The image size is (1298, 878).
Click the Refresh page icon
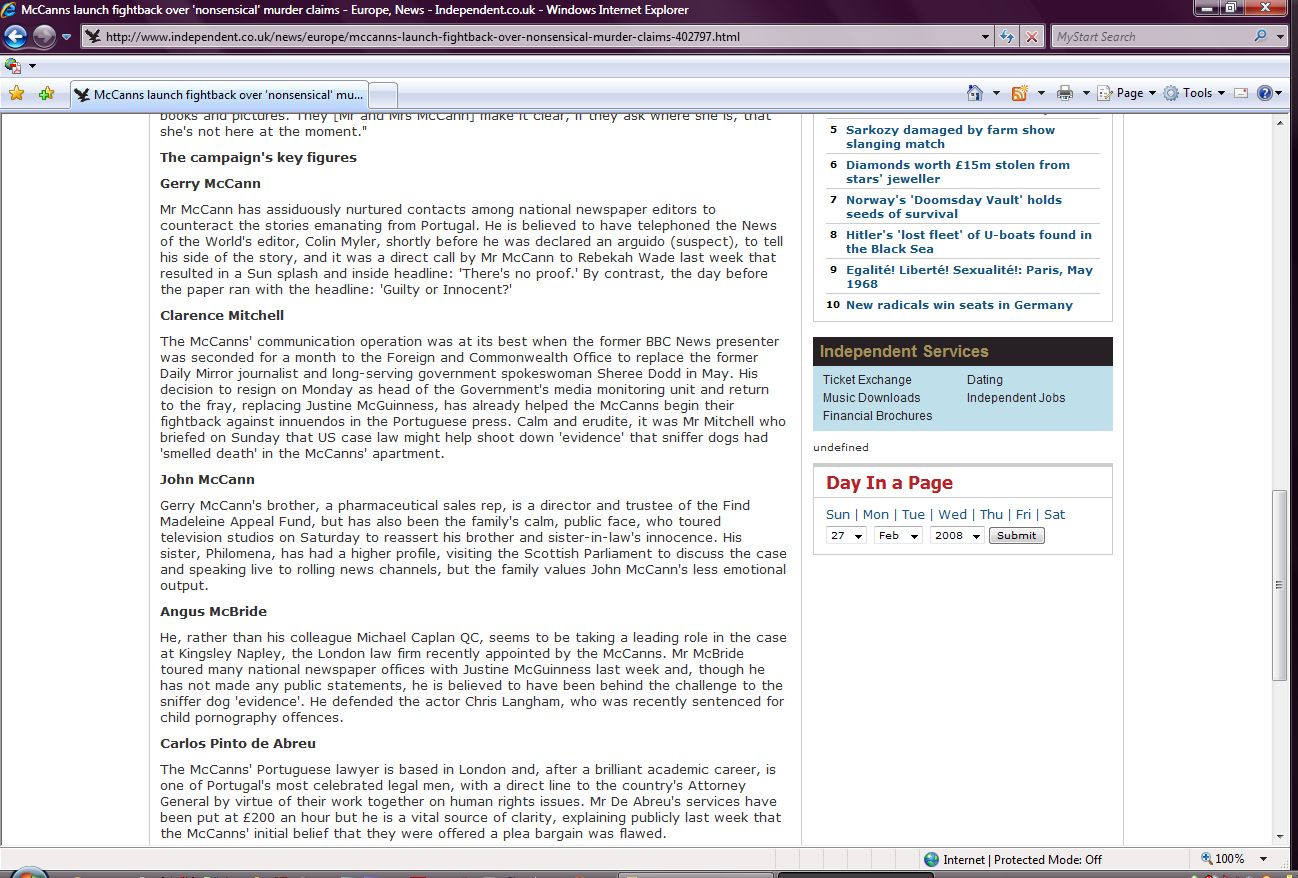point(1008,37)
